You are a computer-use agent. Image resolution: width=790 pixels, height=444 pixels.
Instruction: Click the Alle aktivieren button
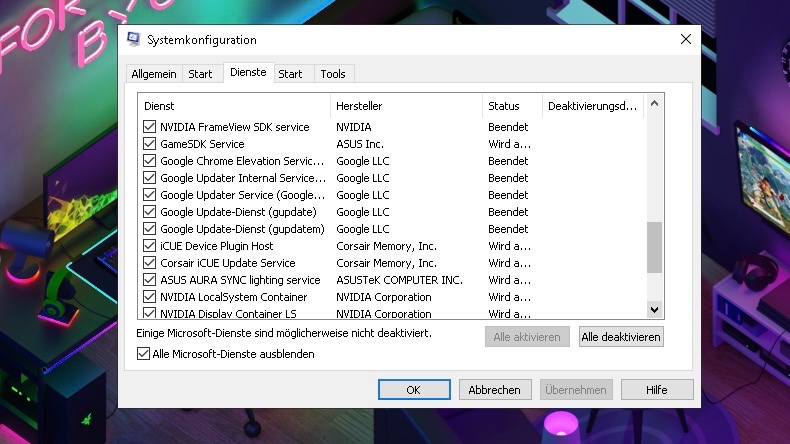pos(527,337)
